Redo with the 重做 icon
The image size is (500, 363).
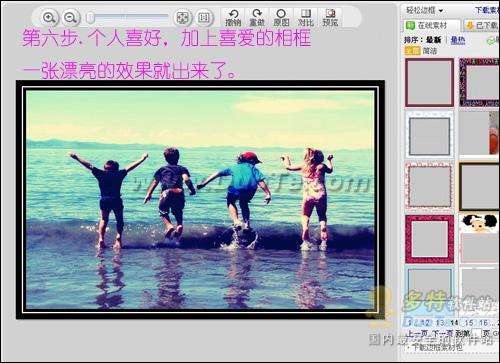pos(257,18)
